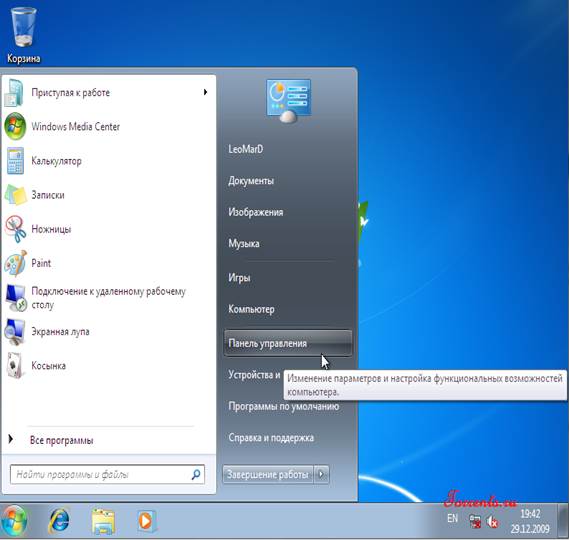The height and width of the screenshot is (540, 569).
Task: Open the Калькулятор calculator icon
Action: coord(16,161)
